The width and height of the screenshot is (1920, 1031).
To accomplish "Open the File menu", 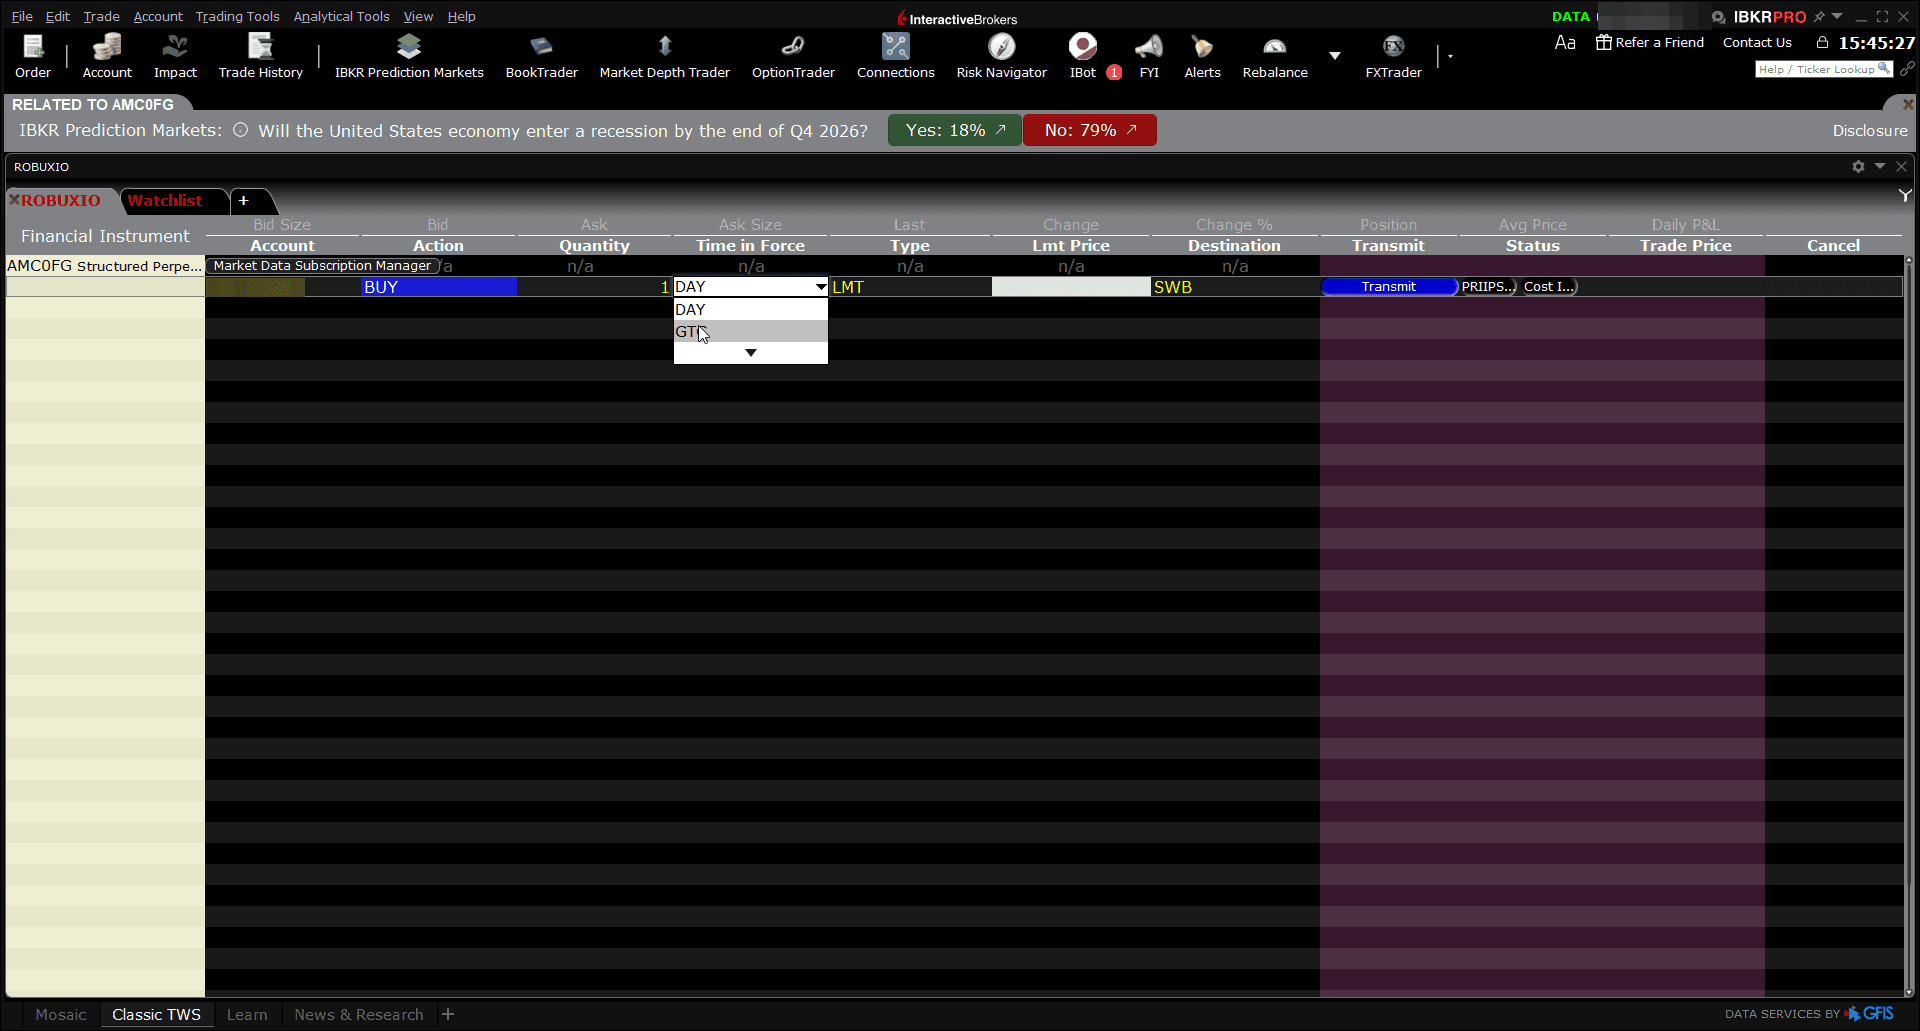I will pos(22,16).
